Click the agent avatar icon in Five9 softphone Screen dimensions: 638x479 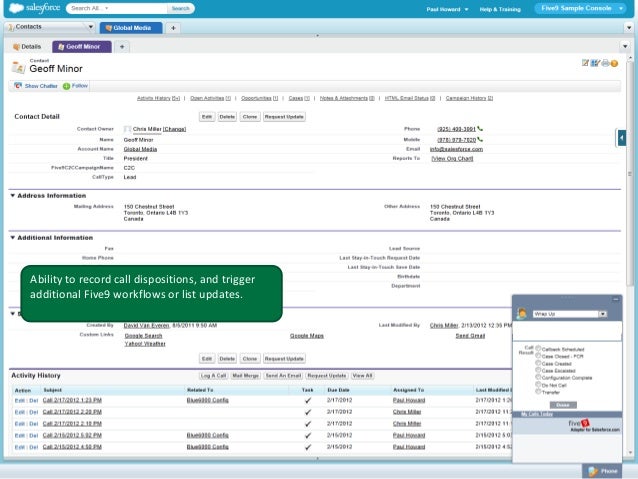[522, 313]
